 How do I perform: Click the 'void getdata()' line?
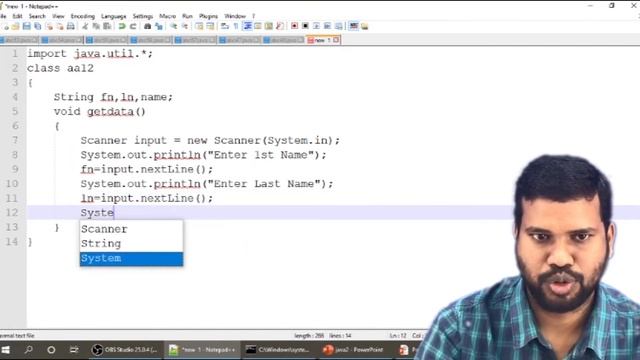[100, 111]
